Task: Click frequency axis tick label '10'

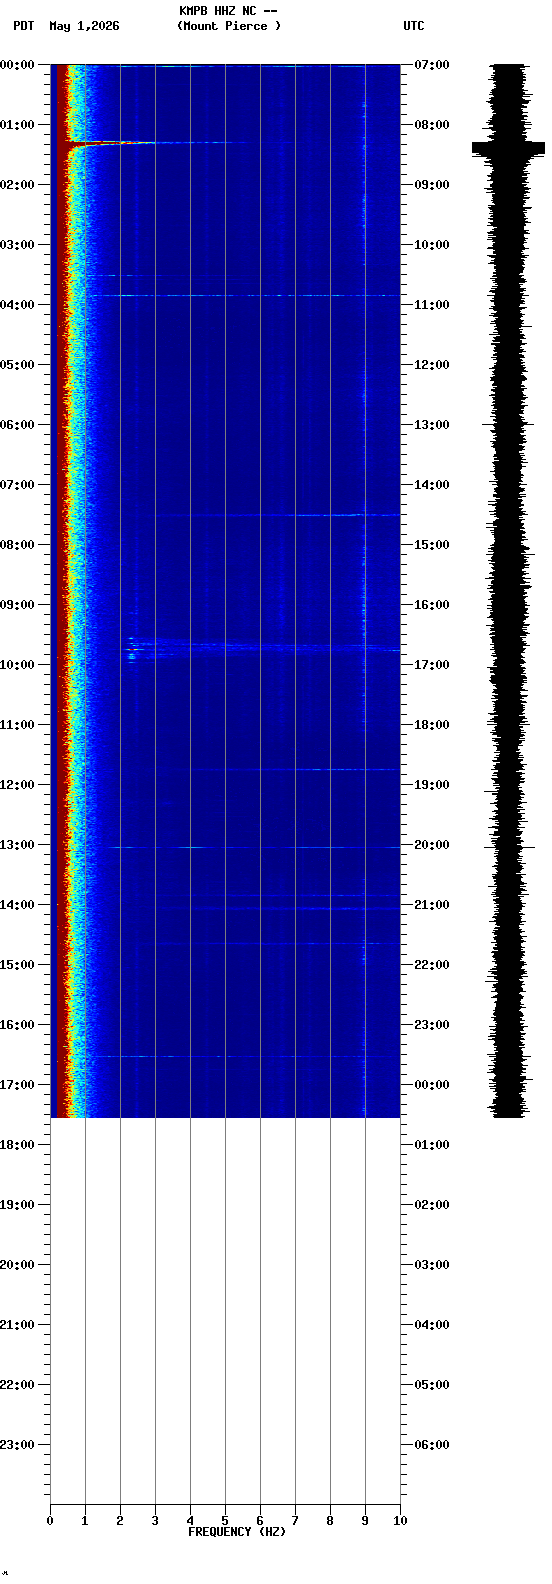Action: click(400, 1521)
